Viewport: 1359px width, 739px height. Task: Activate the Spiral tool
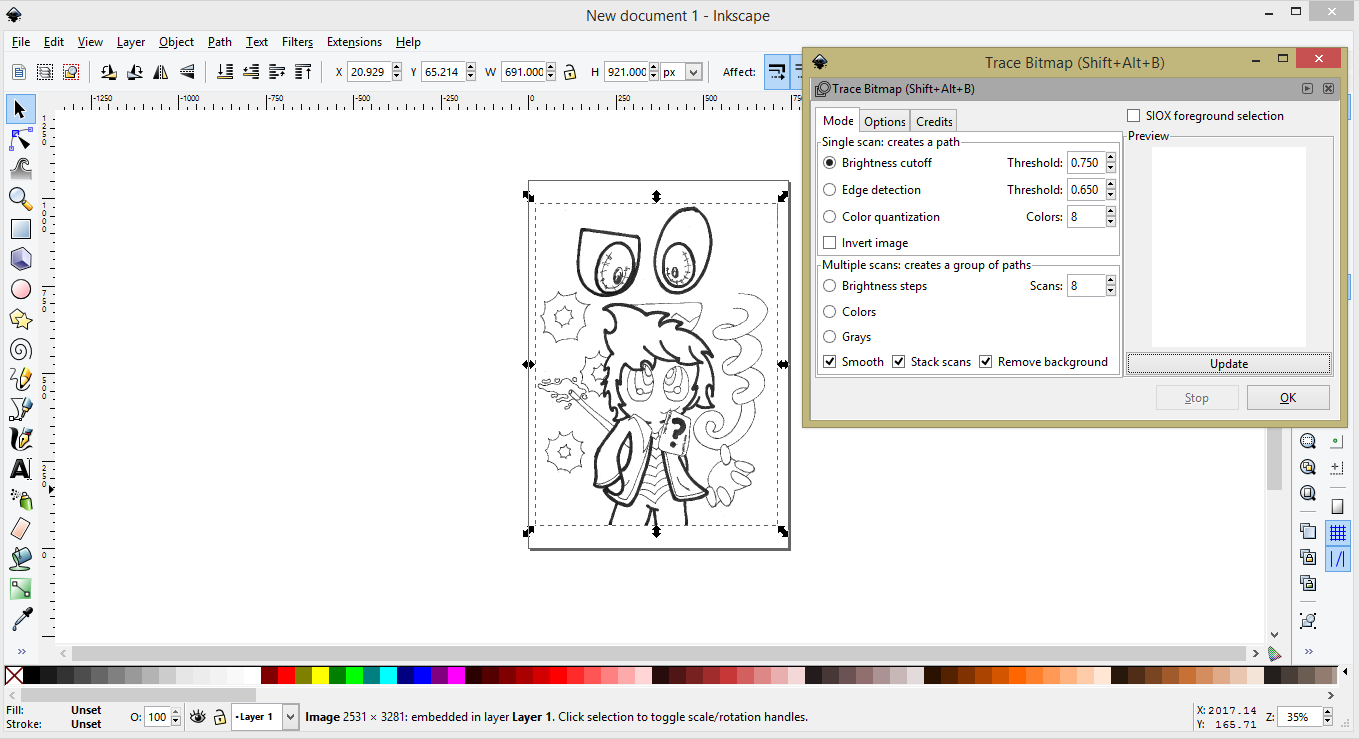20,349
